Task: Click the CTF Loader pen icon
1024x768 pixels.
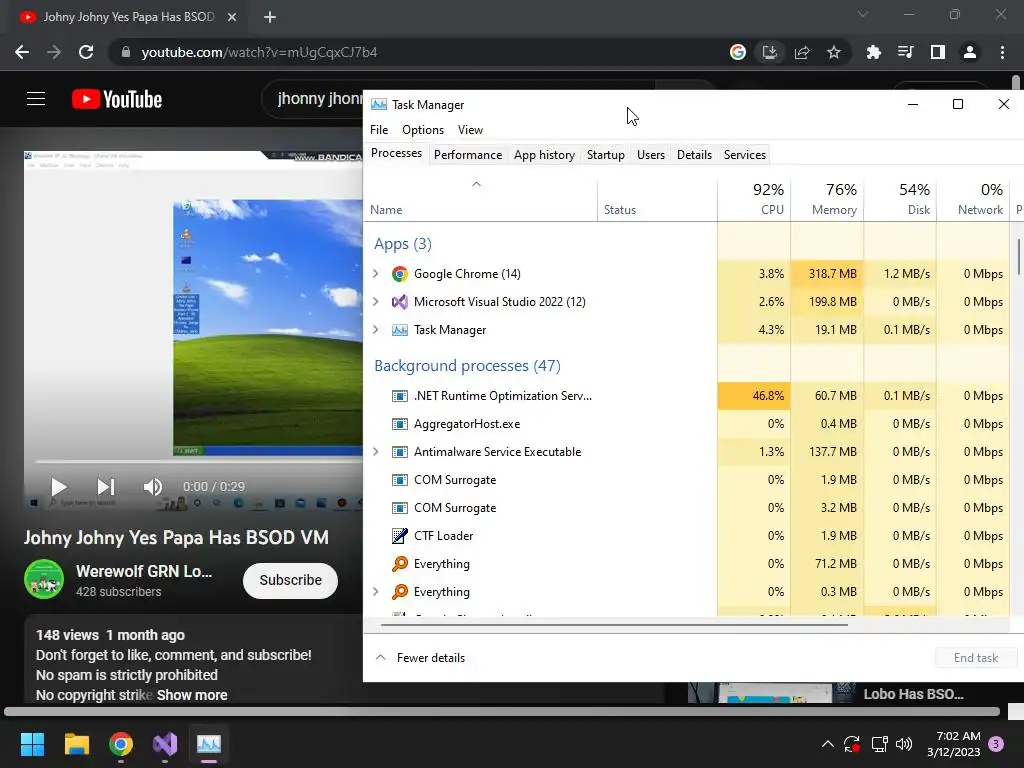Action: click(400, 536)
